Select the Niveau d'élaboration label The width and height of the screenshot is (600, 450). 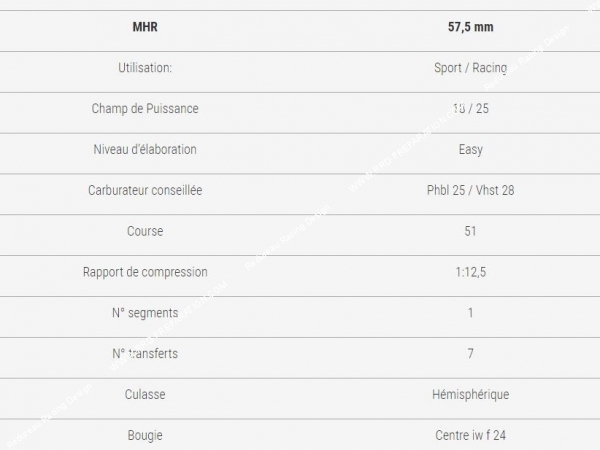coord(145,149)
